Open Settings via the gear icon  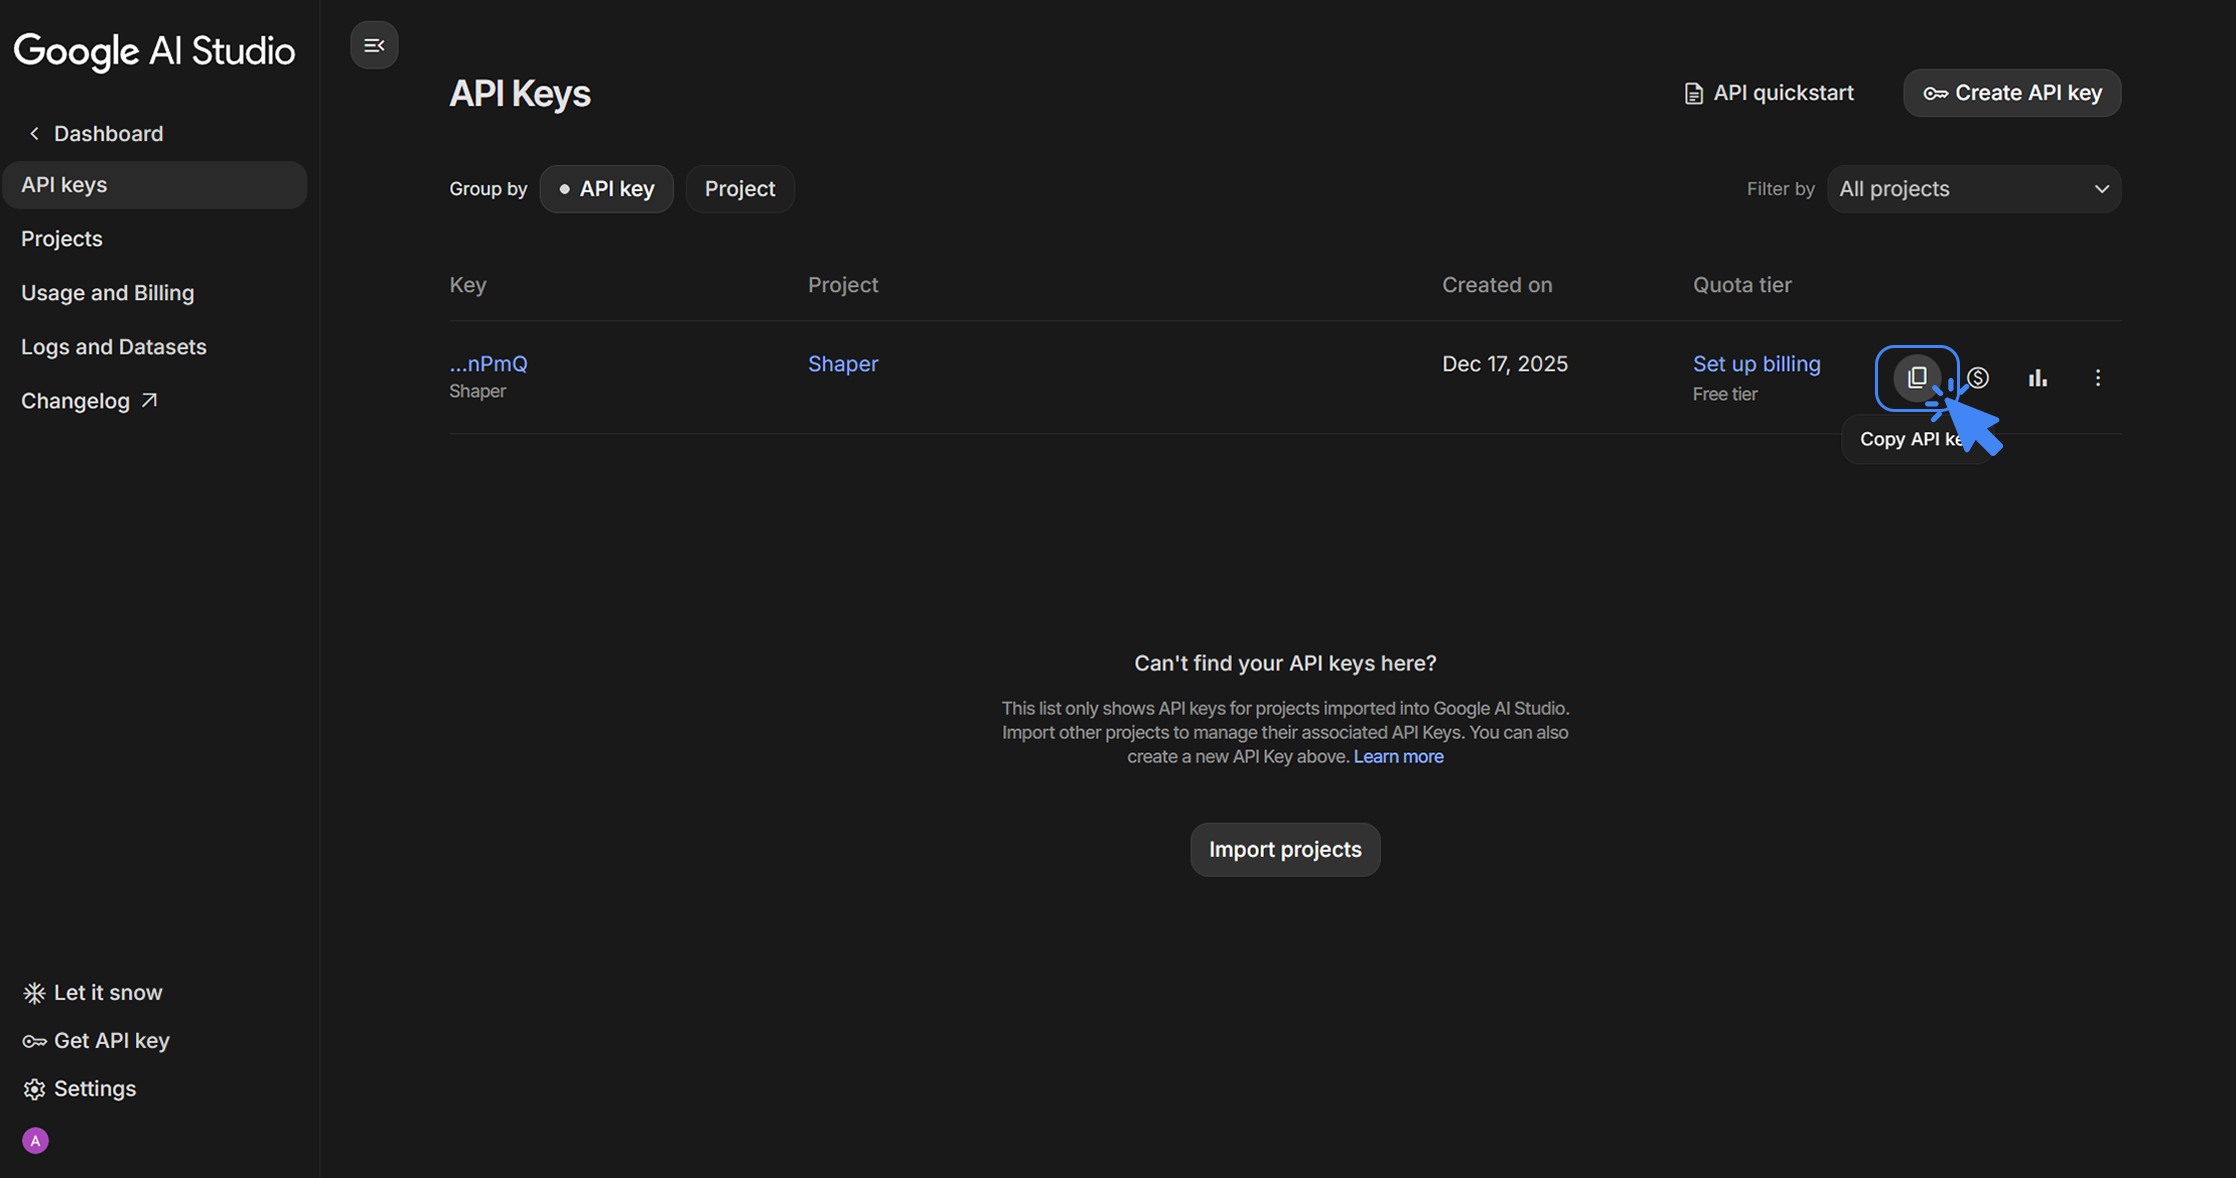(x=34, y=1088)
